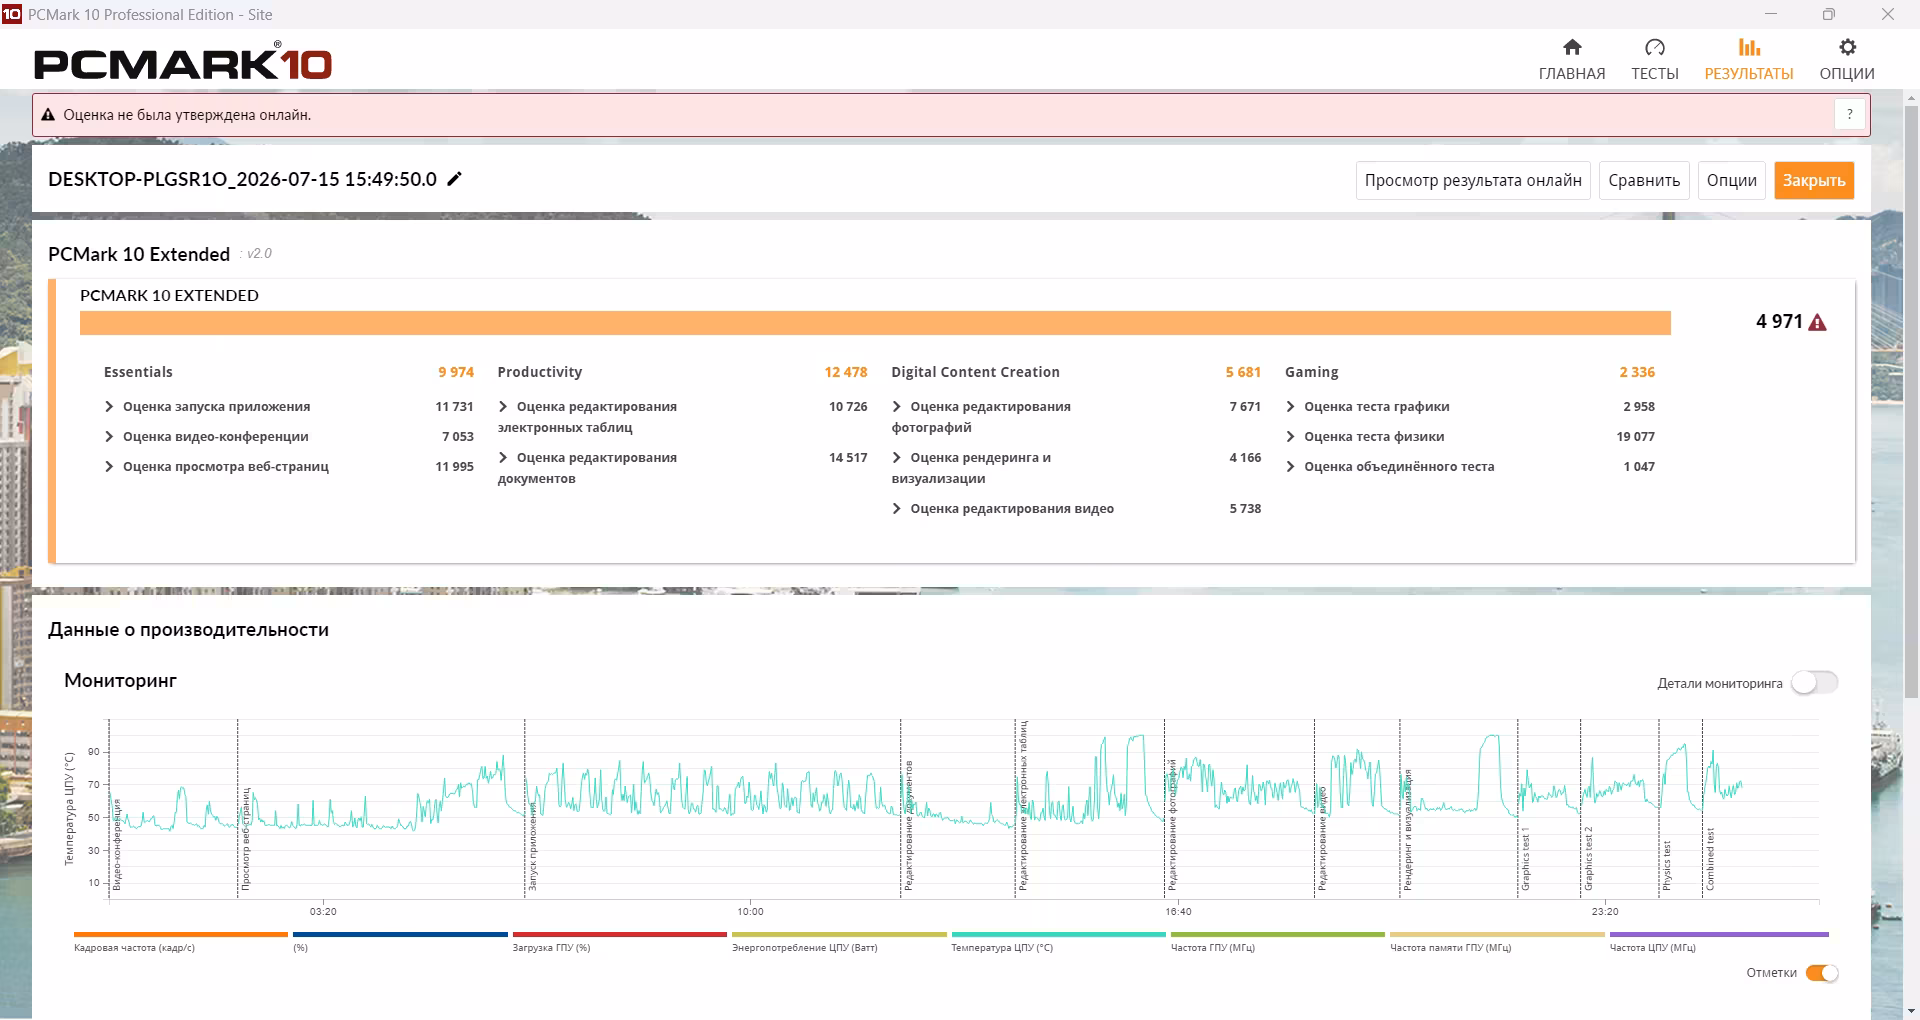Select the Частота памяти ГПУ (МГц) legend
This screenshot has width=1920, height=1020.
point(1497,941)
